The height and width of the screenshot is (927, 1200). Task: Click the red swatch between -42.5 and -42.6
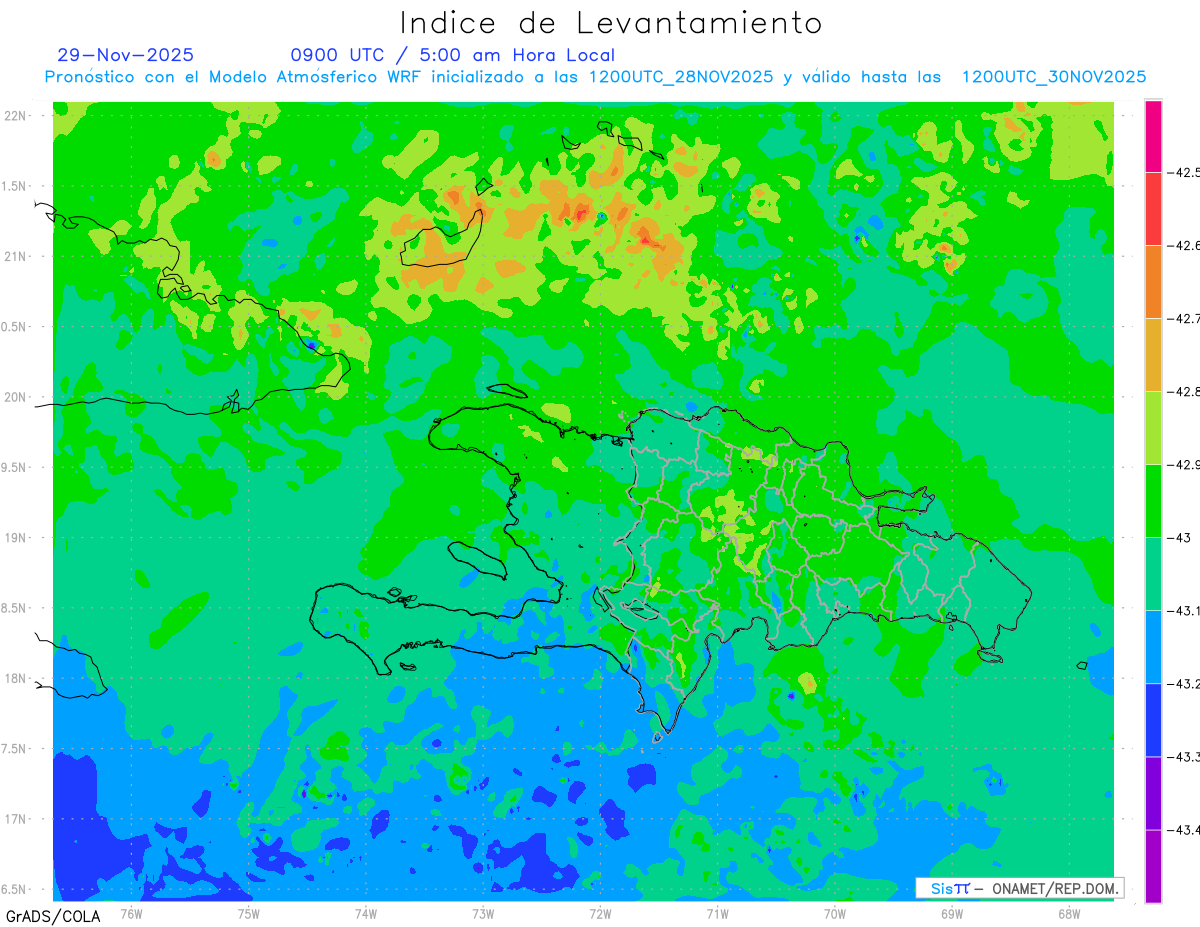pos(1153,209)
